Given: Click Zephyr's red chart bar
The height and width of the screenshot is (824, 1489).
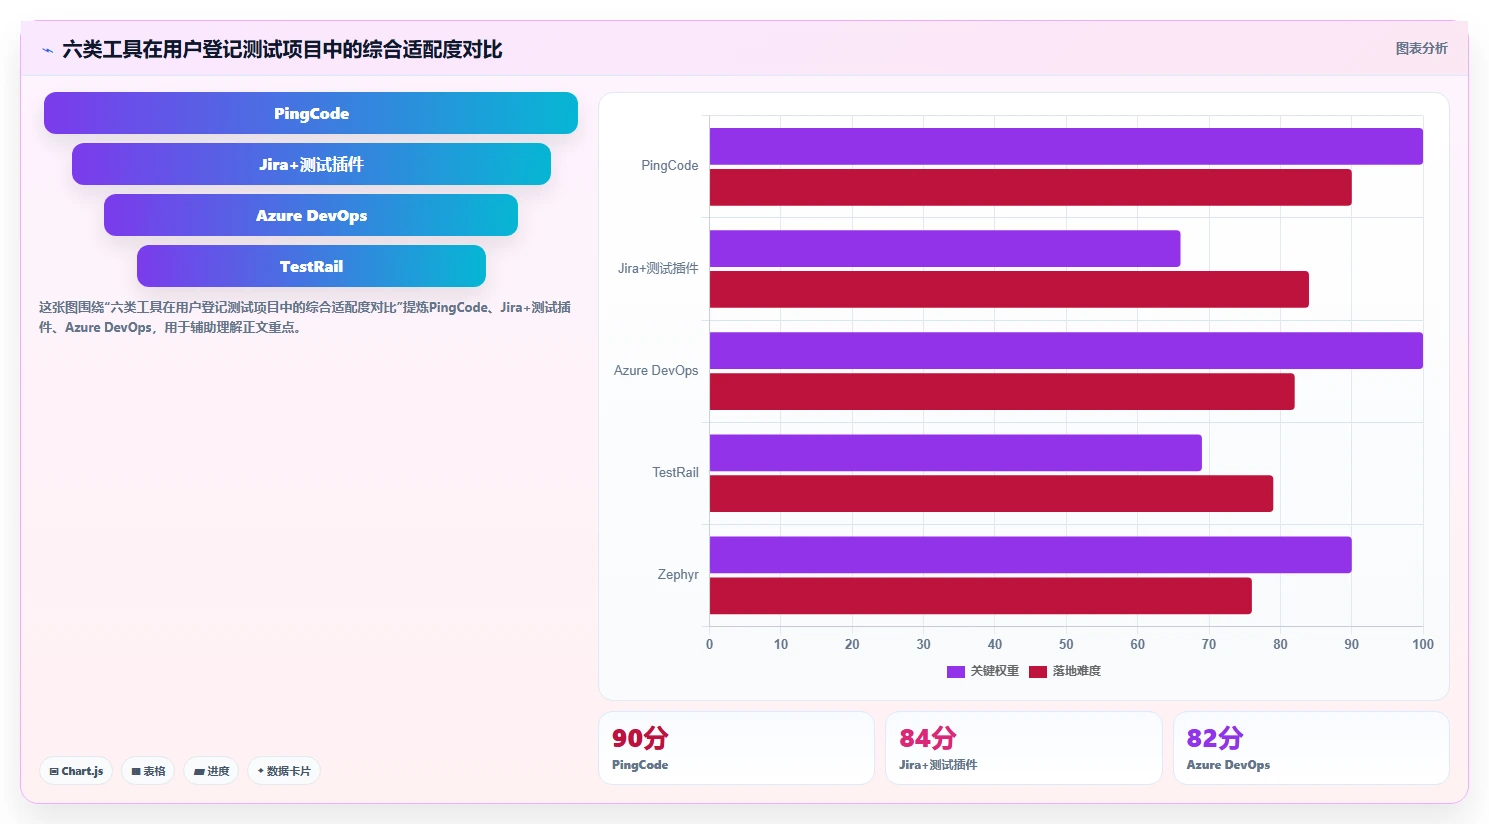Looking at the screenshot, I should 981,595.
